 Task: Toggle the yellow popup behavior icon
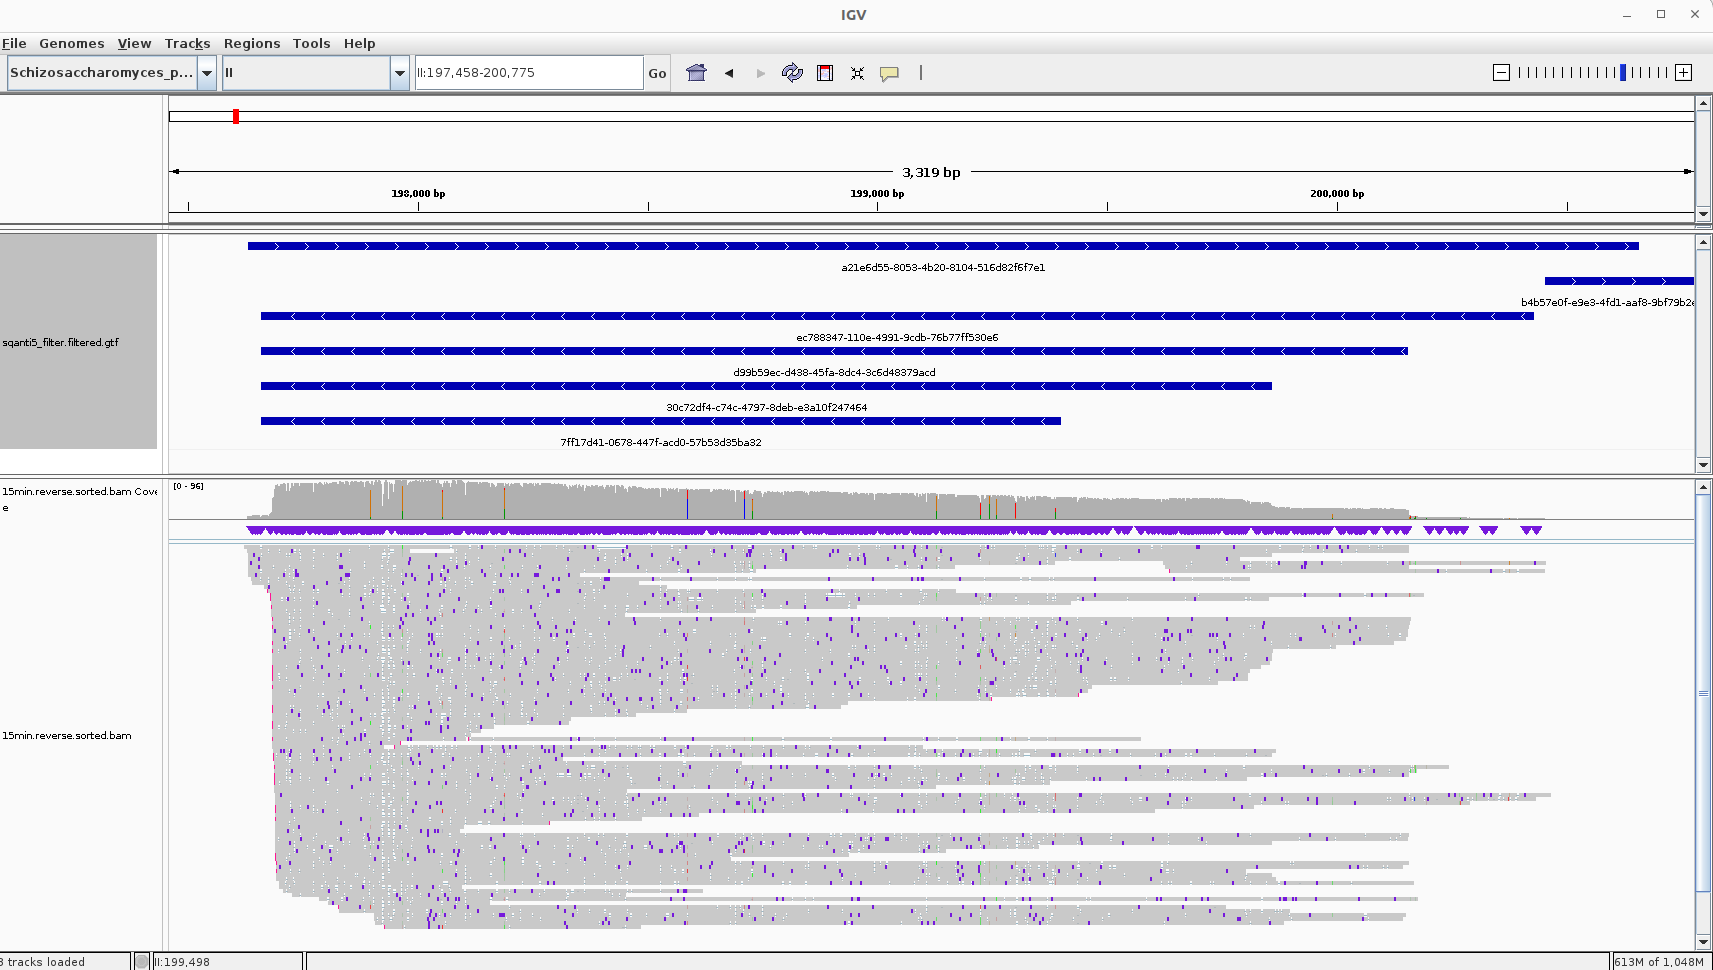coord(889,72)
